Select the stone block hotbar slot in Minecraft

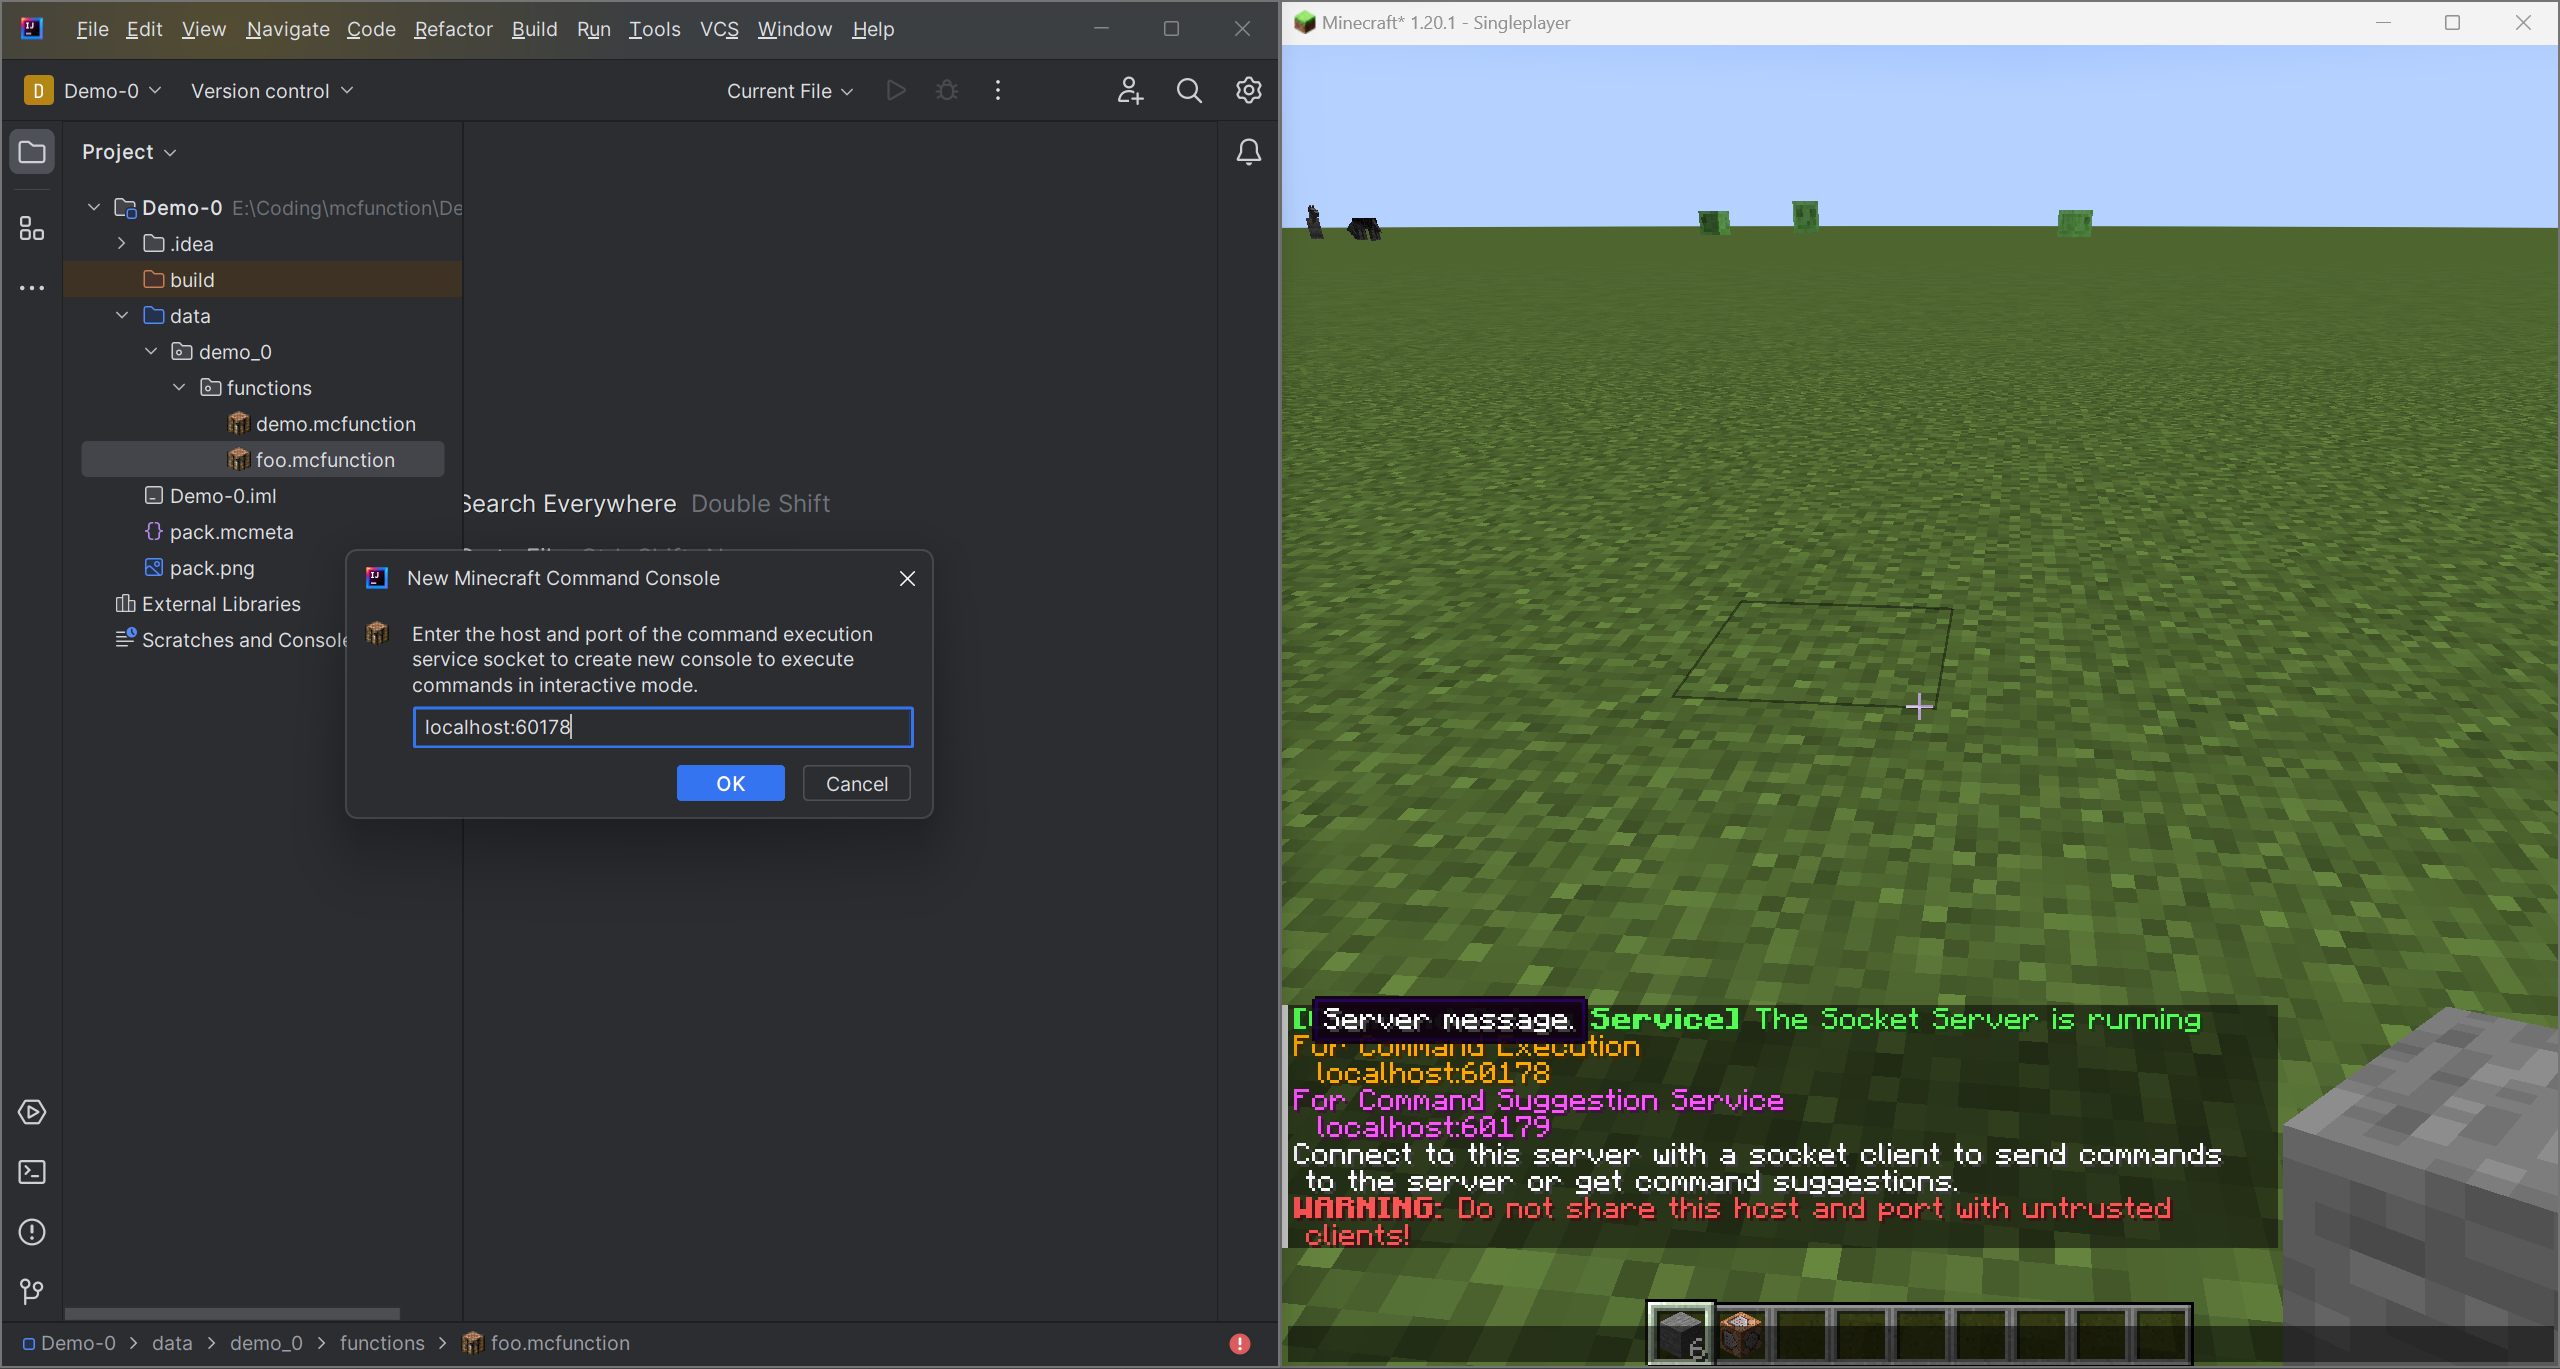[1681, 1334]
